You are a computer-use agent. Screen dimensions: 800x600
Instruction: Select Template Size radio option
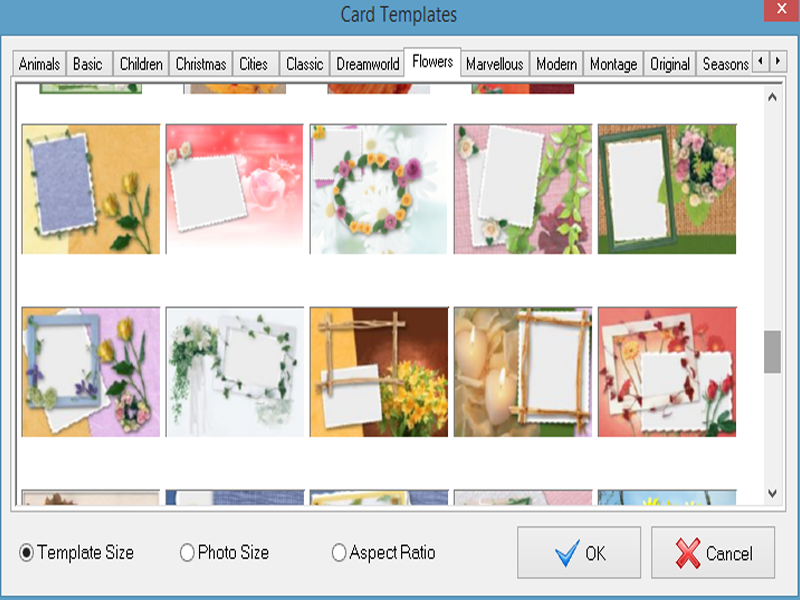point(77,553)
